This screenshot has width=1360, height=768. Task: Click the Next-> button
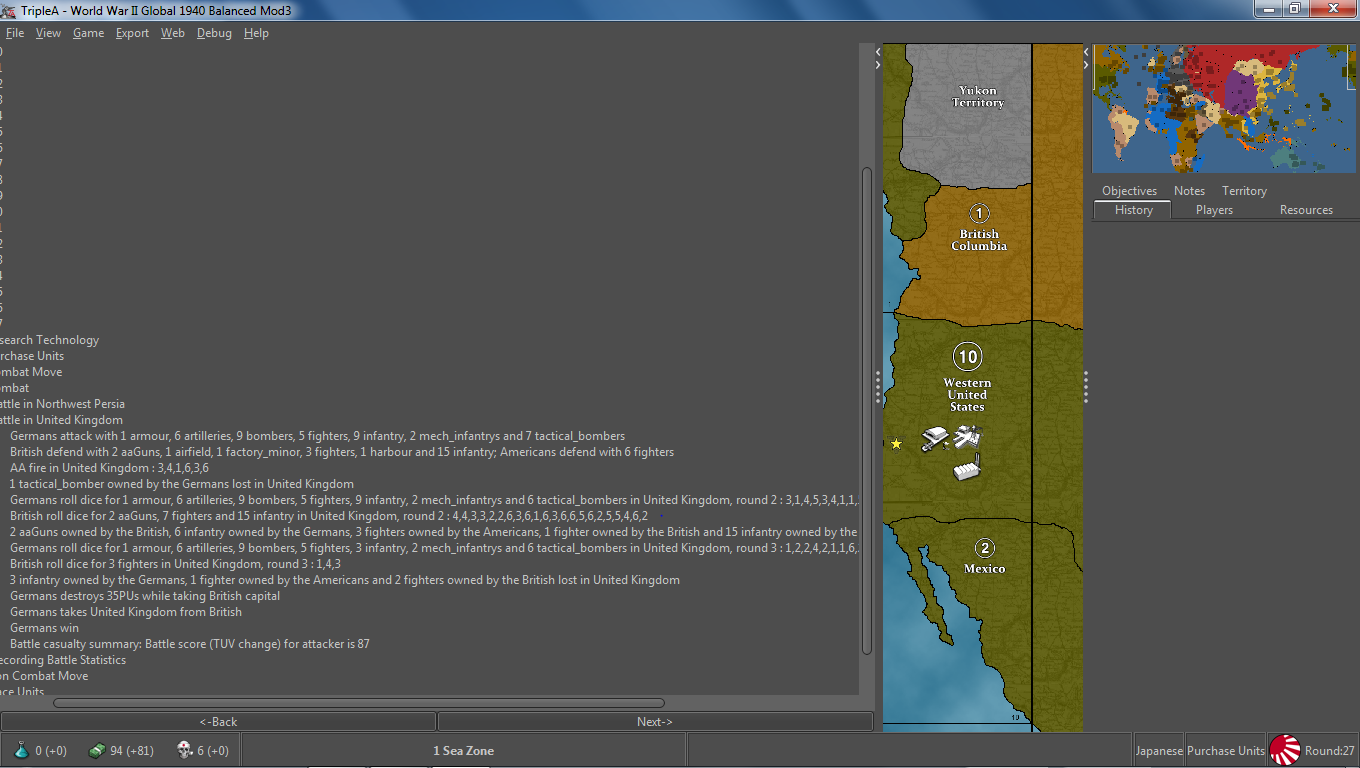pyautogui.click(x=655, y=722)
